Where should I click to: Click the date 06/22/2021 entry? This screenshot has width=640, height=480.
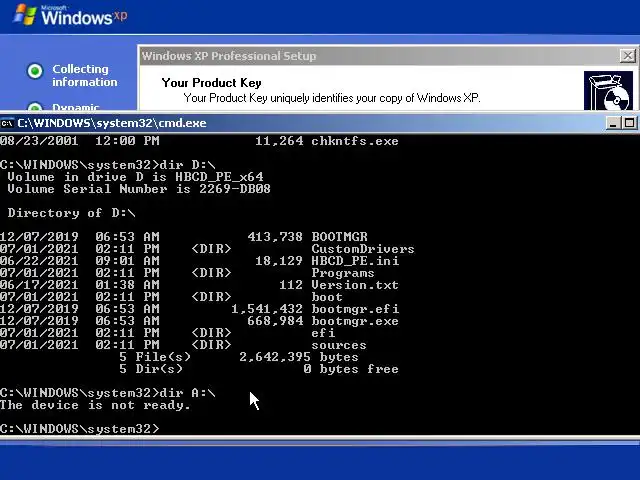tap(39, 261)
